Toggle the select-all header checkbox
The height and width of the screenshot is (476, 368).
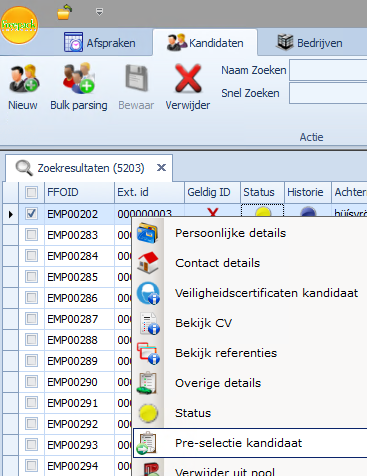click(x=31, y=192)
